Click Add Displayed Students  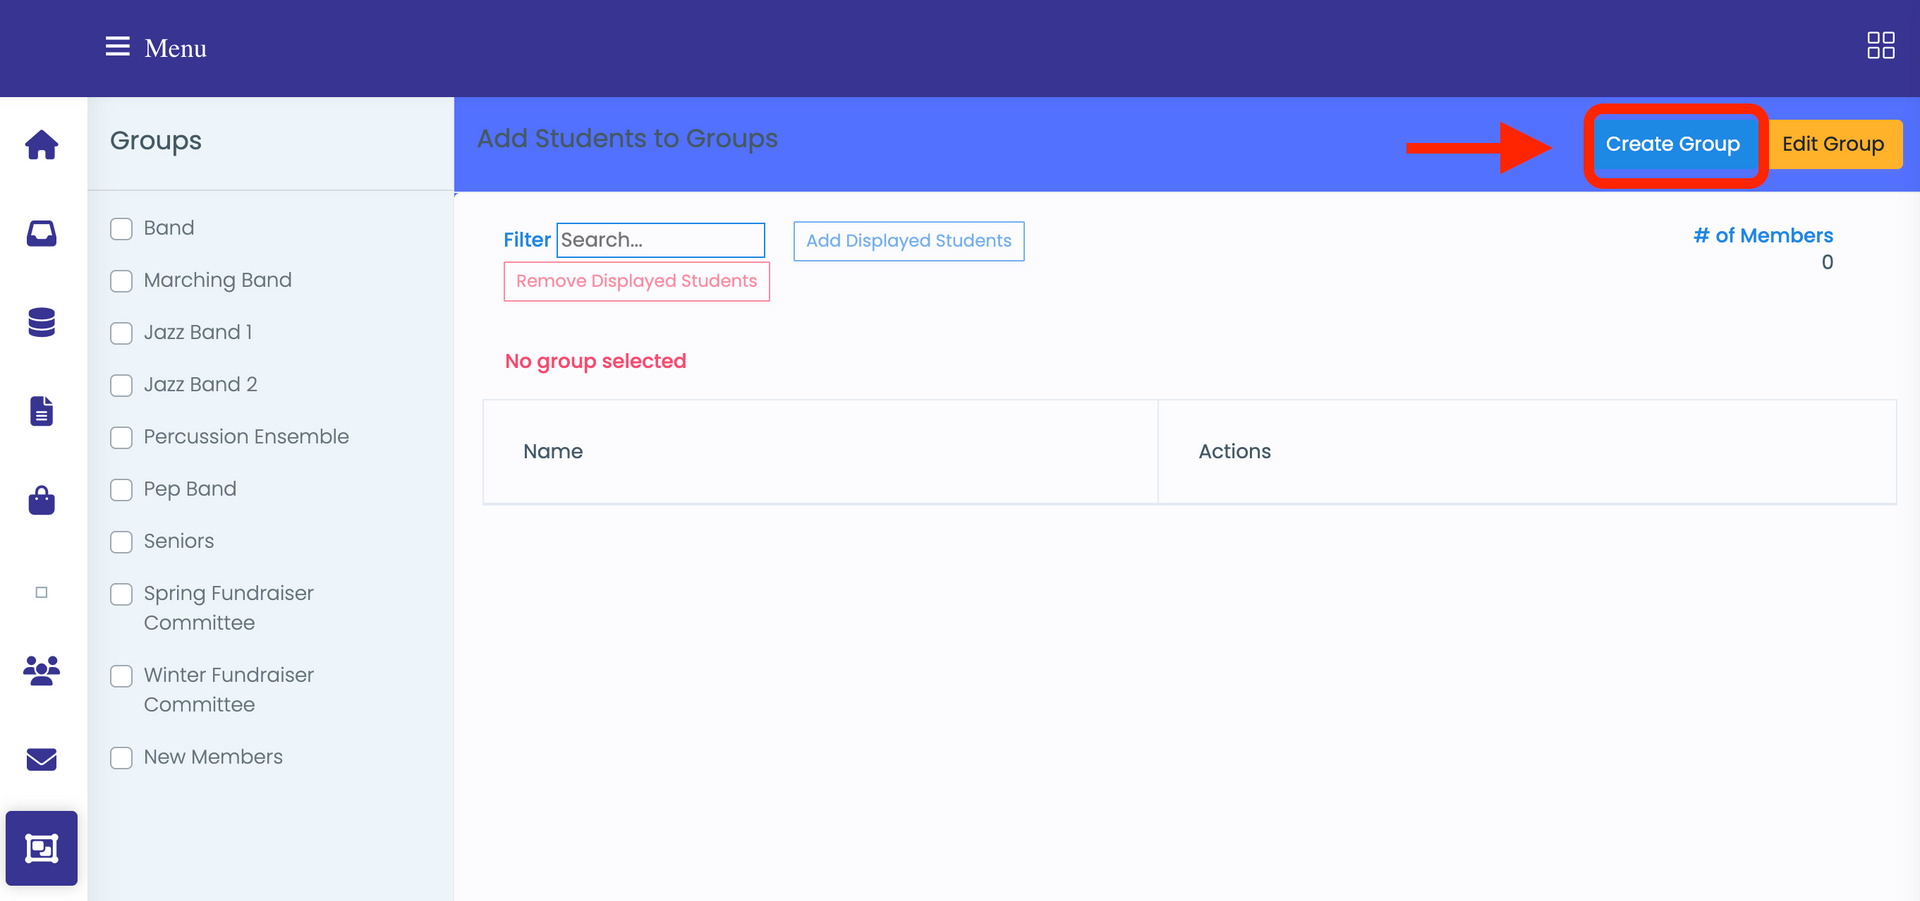908,241
